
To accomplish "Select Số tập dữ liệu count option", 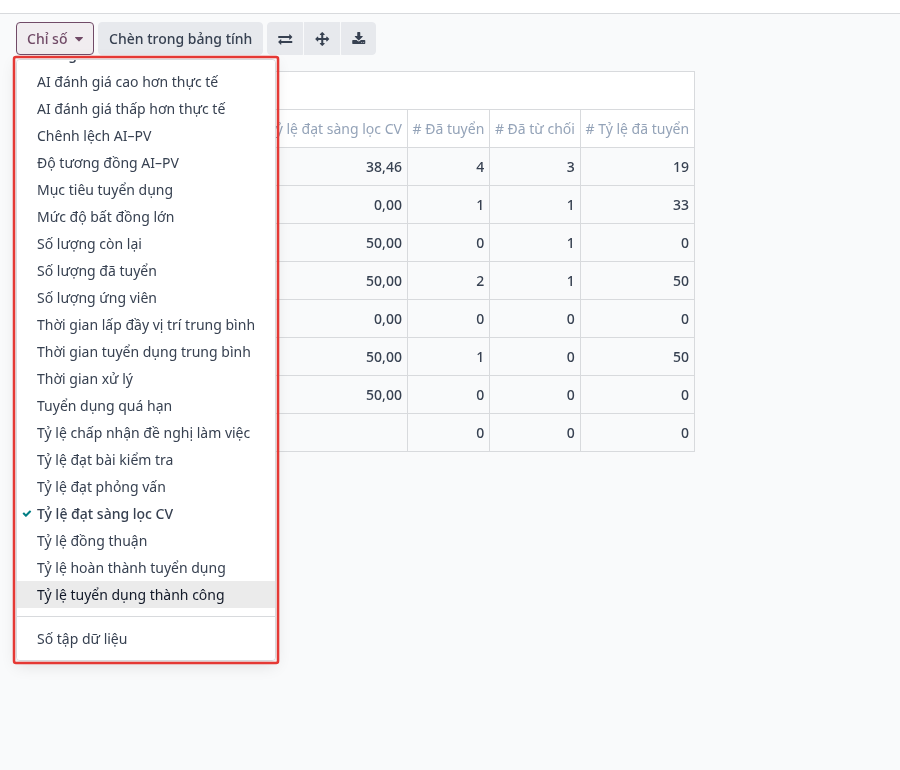I will tap(146, 639).
